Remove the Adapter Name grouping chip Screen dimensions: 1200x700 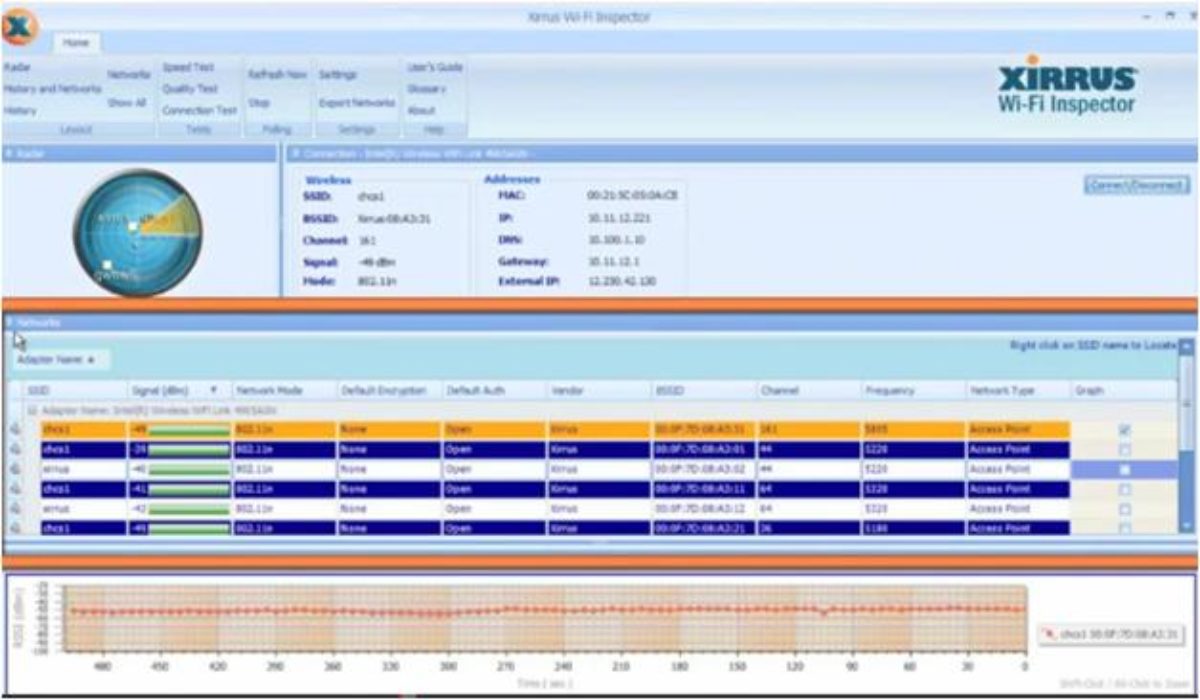(x=62, y=358)
